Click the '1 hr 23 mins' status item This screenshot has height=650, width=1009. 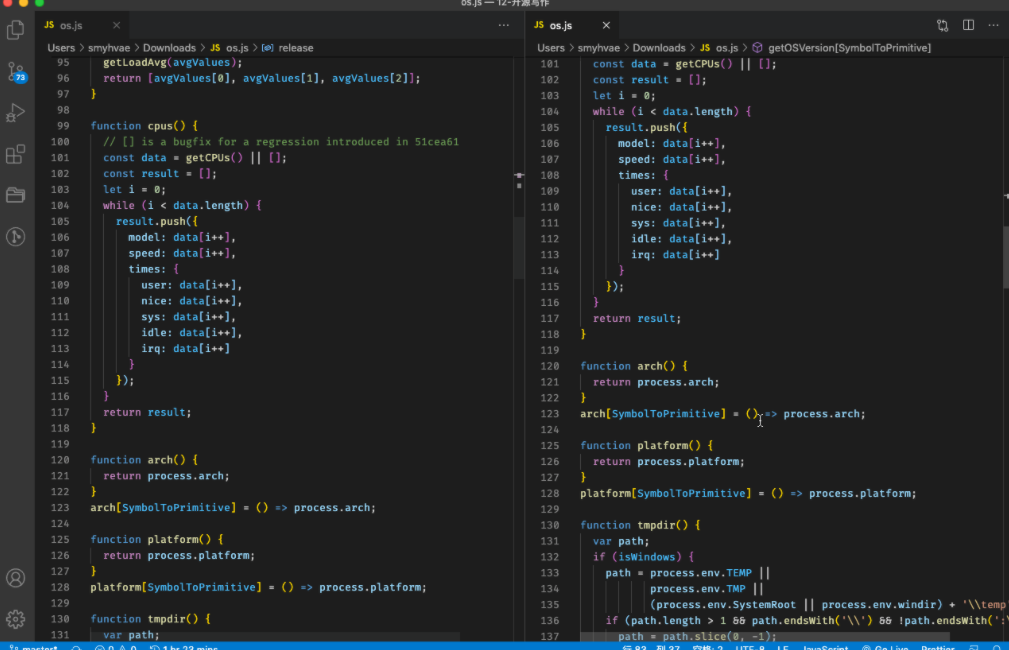pos(184,647)
